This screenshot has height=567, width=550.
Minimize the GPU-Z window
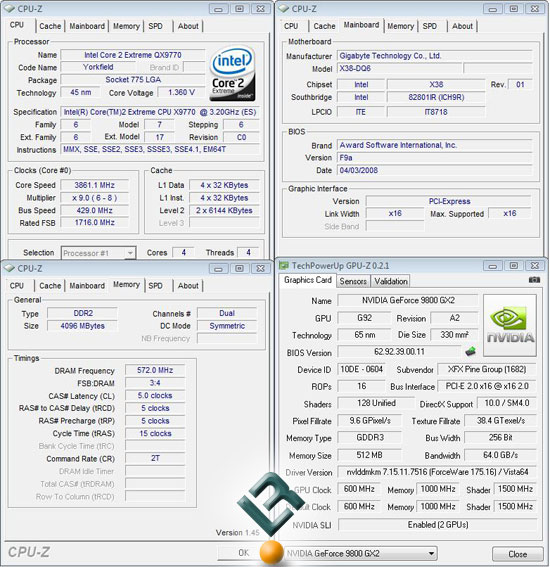coord(493,266)
